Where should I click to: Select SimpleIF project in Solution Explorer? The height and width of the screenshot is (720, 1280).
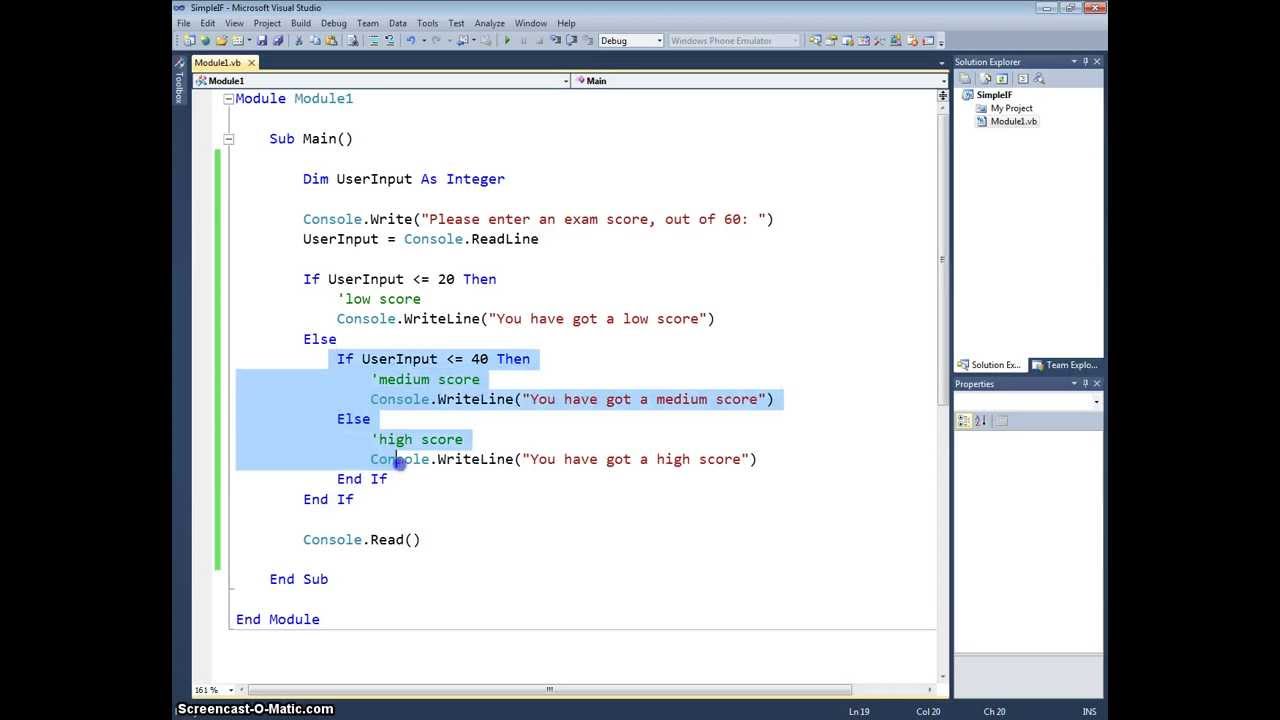click(994, 95)
